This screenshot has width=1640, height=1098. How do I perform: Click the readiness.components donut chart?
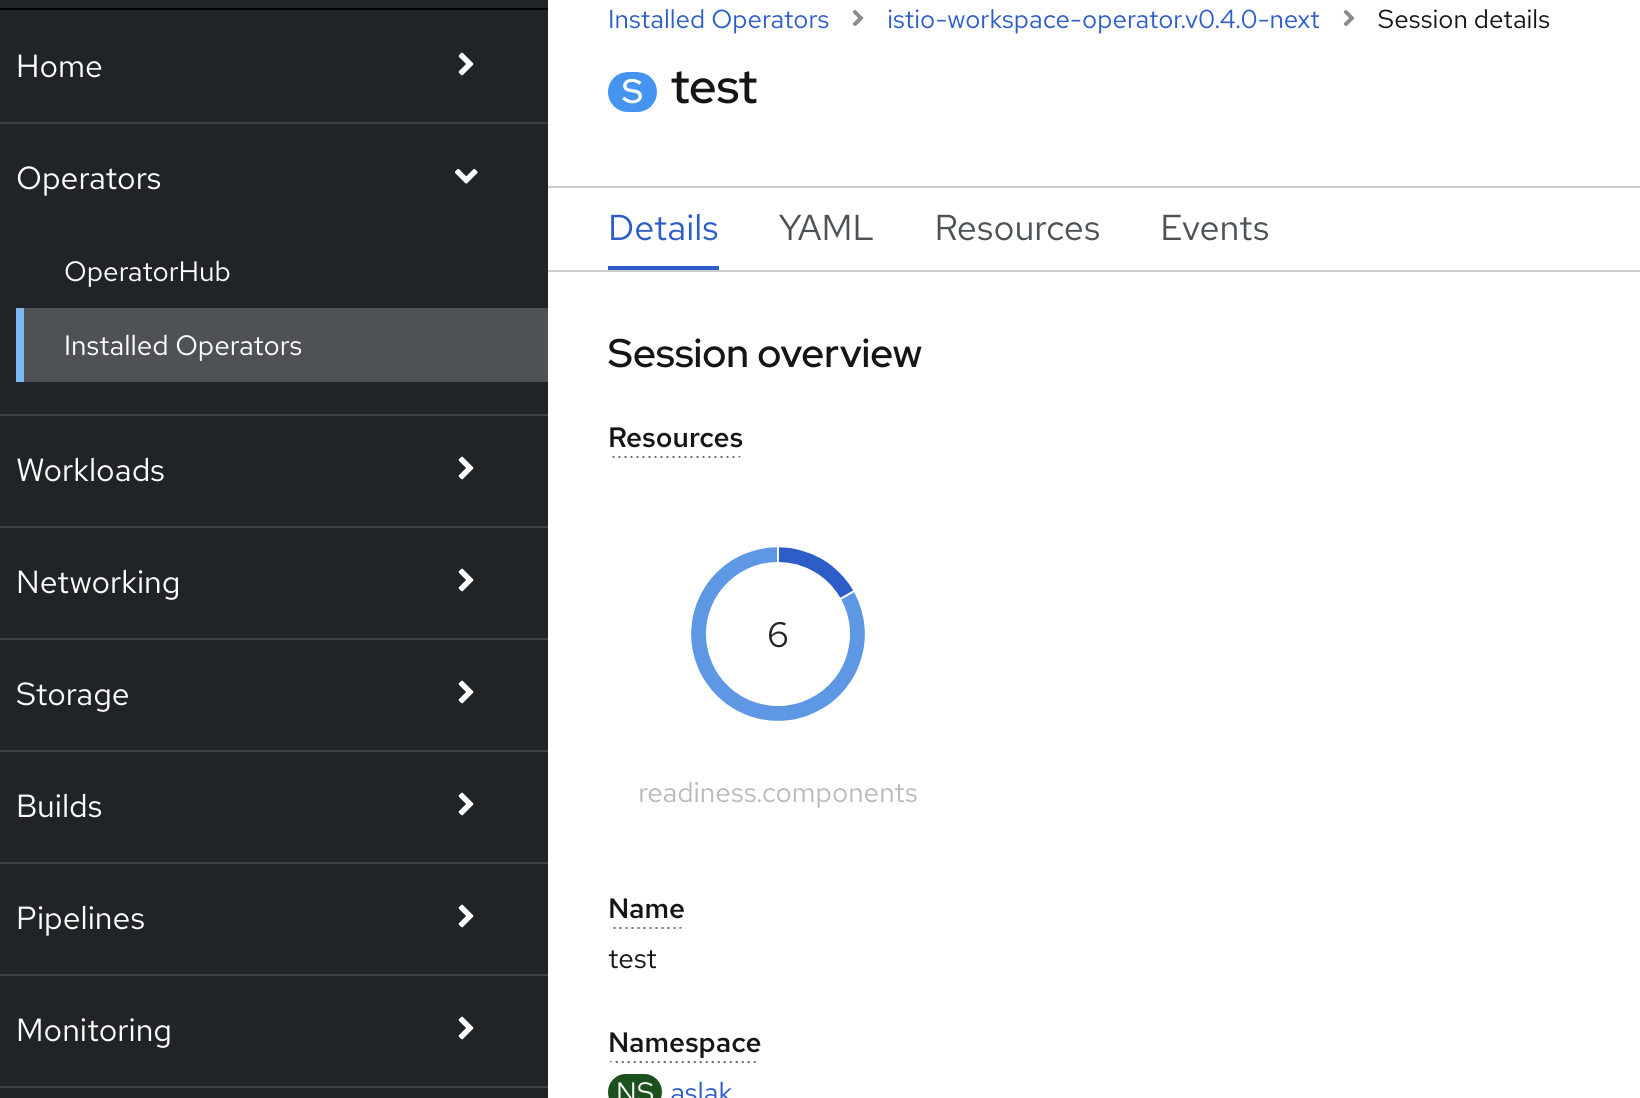[778, 634]
